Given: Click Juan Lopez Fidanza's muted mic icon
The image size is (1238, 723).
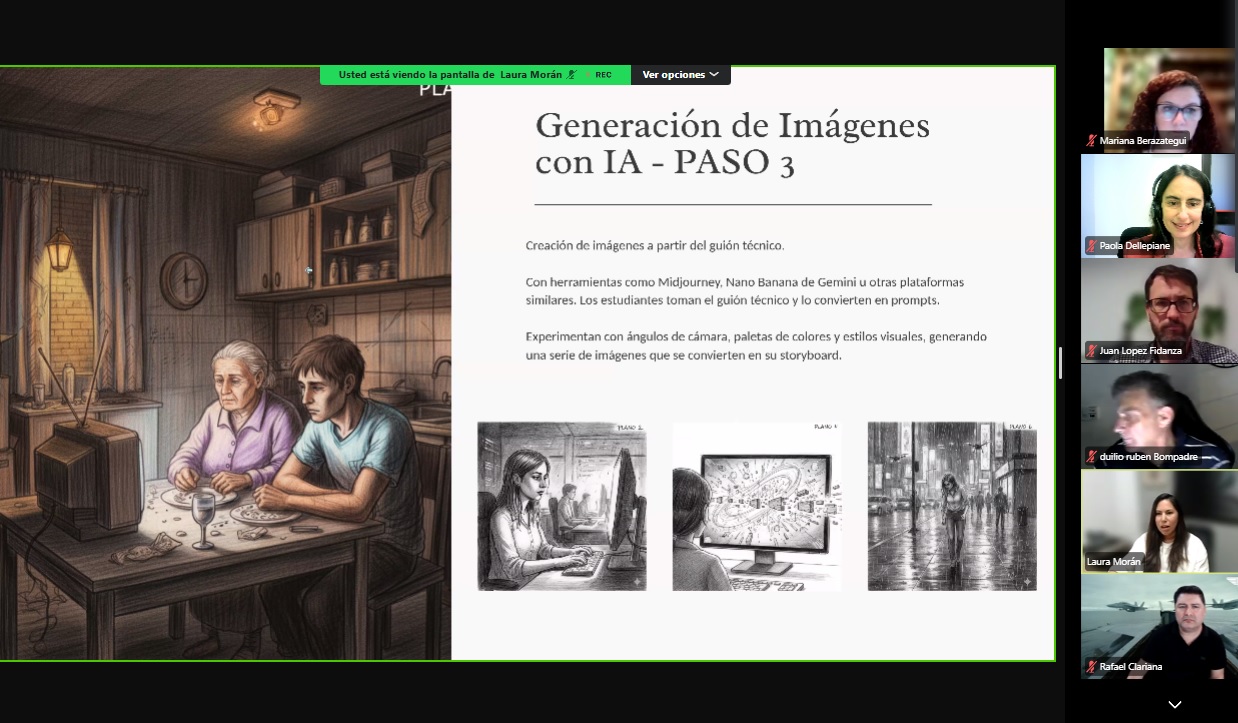Looking at the screenshot, I should pos(1092,351).
